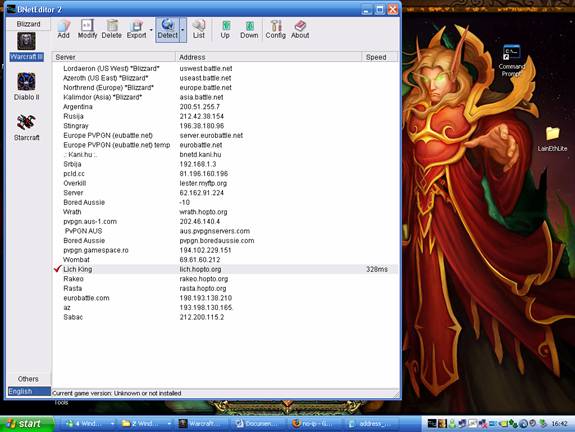Run Detect on server speeds

pyautogui.click(x=168, y=30)
